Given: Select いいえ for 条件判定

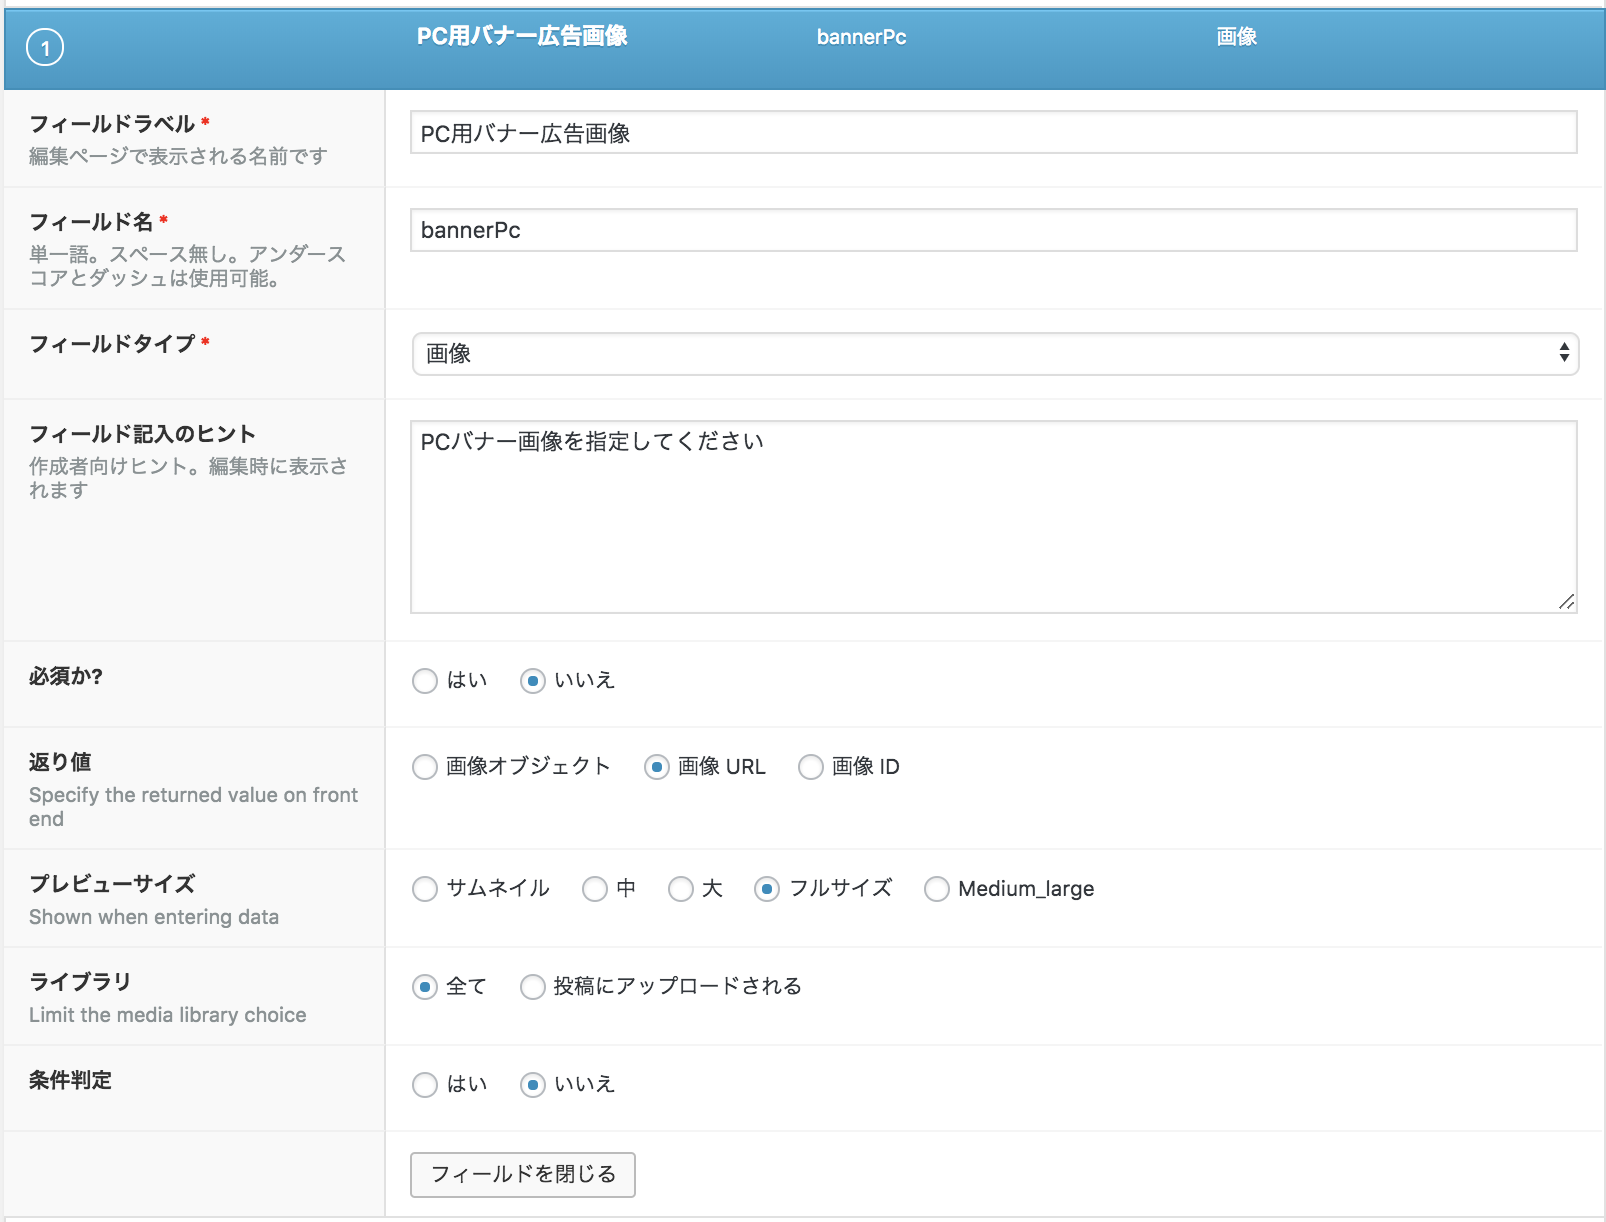Looking at the screenshot, I should [x=533, y=1085].
